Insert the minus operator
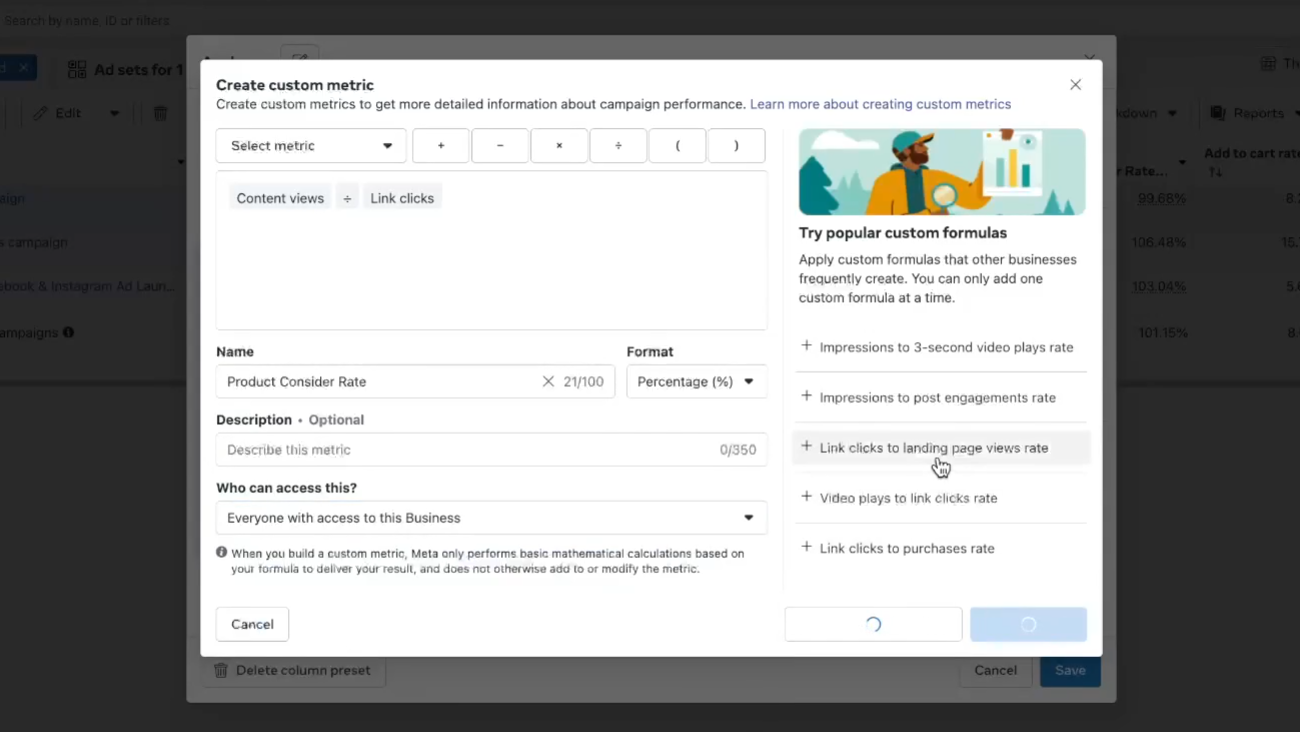The height and width of the screenshot is (732, 1300). coord(500,146)
